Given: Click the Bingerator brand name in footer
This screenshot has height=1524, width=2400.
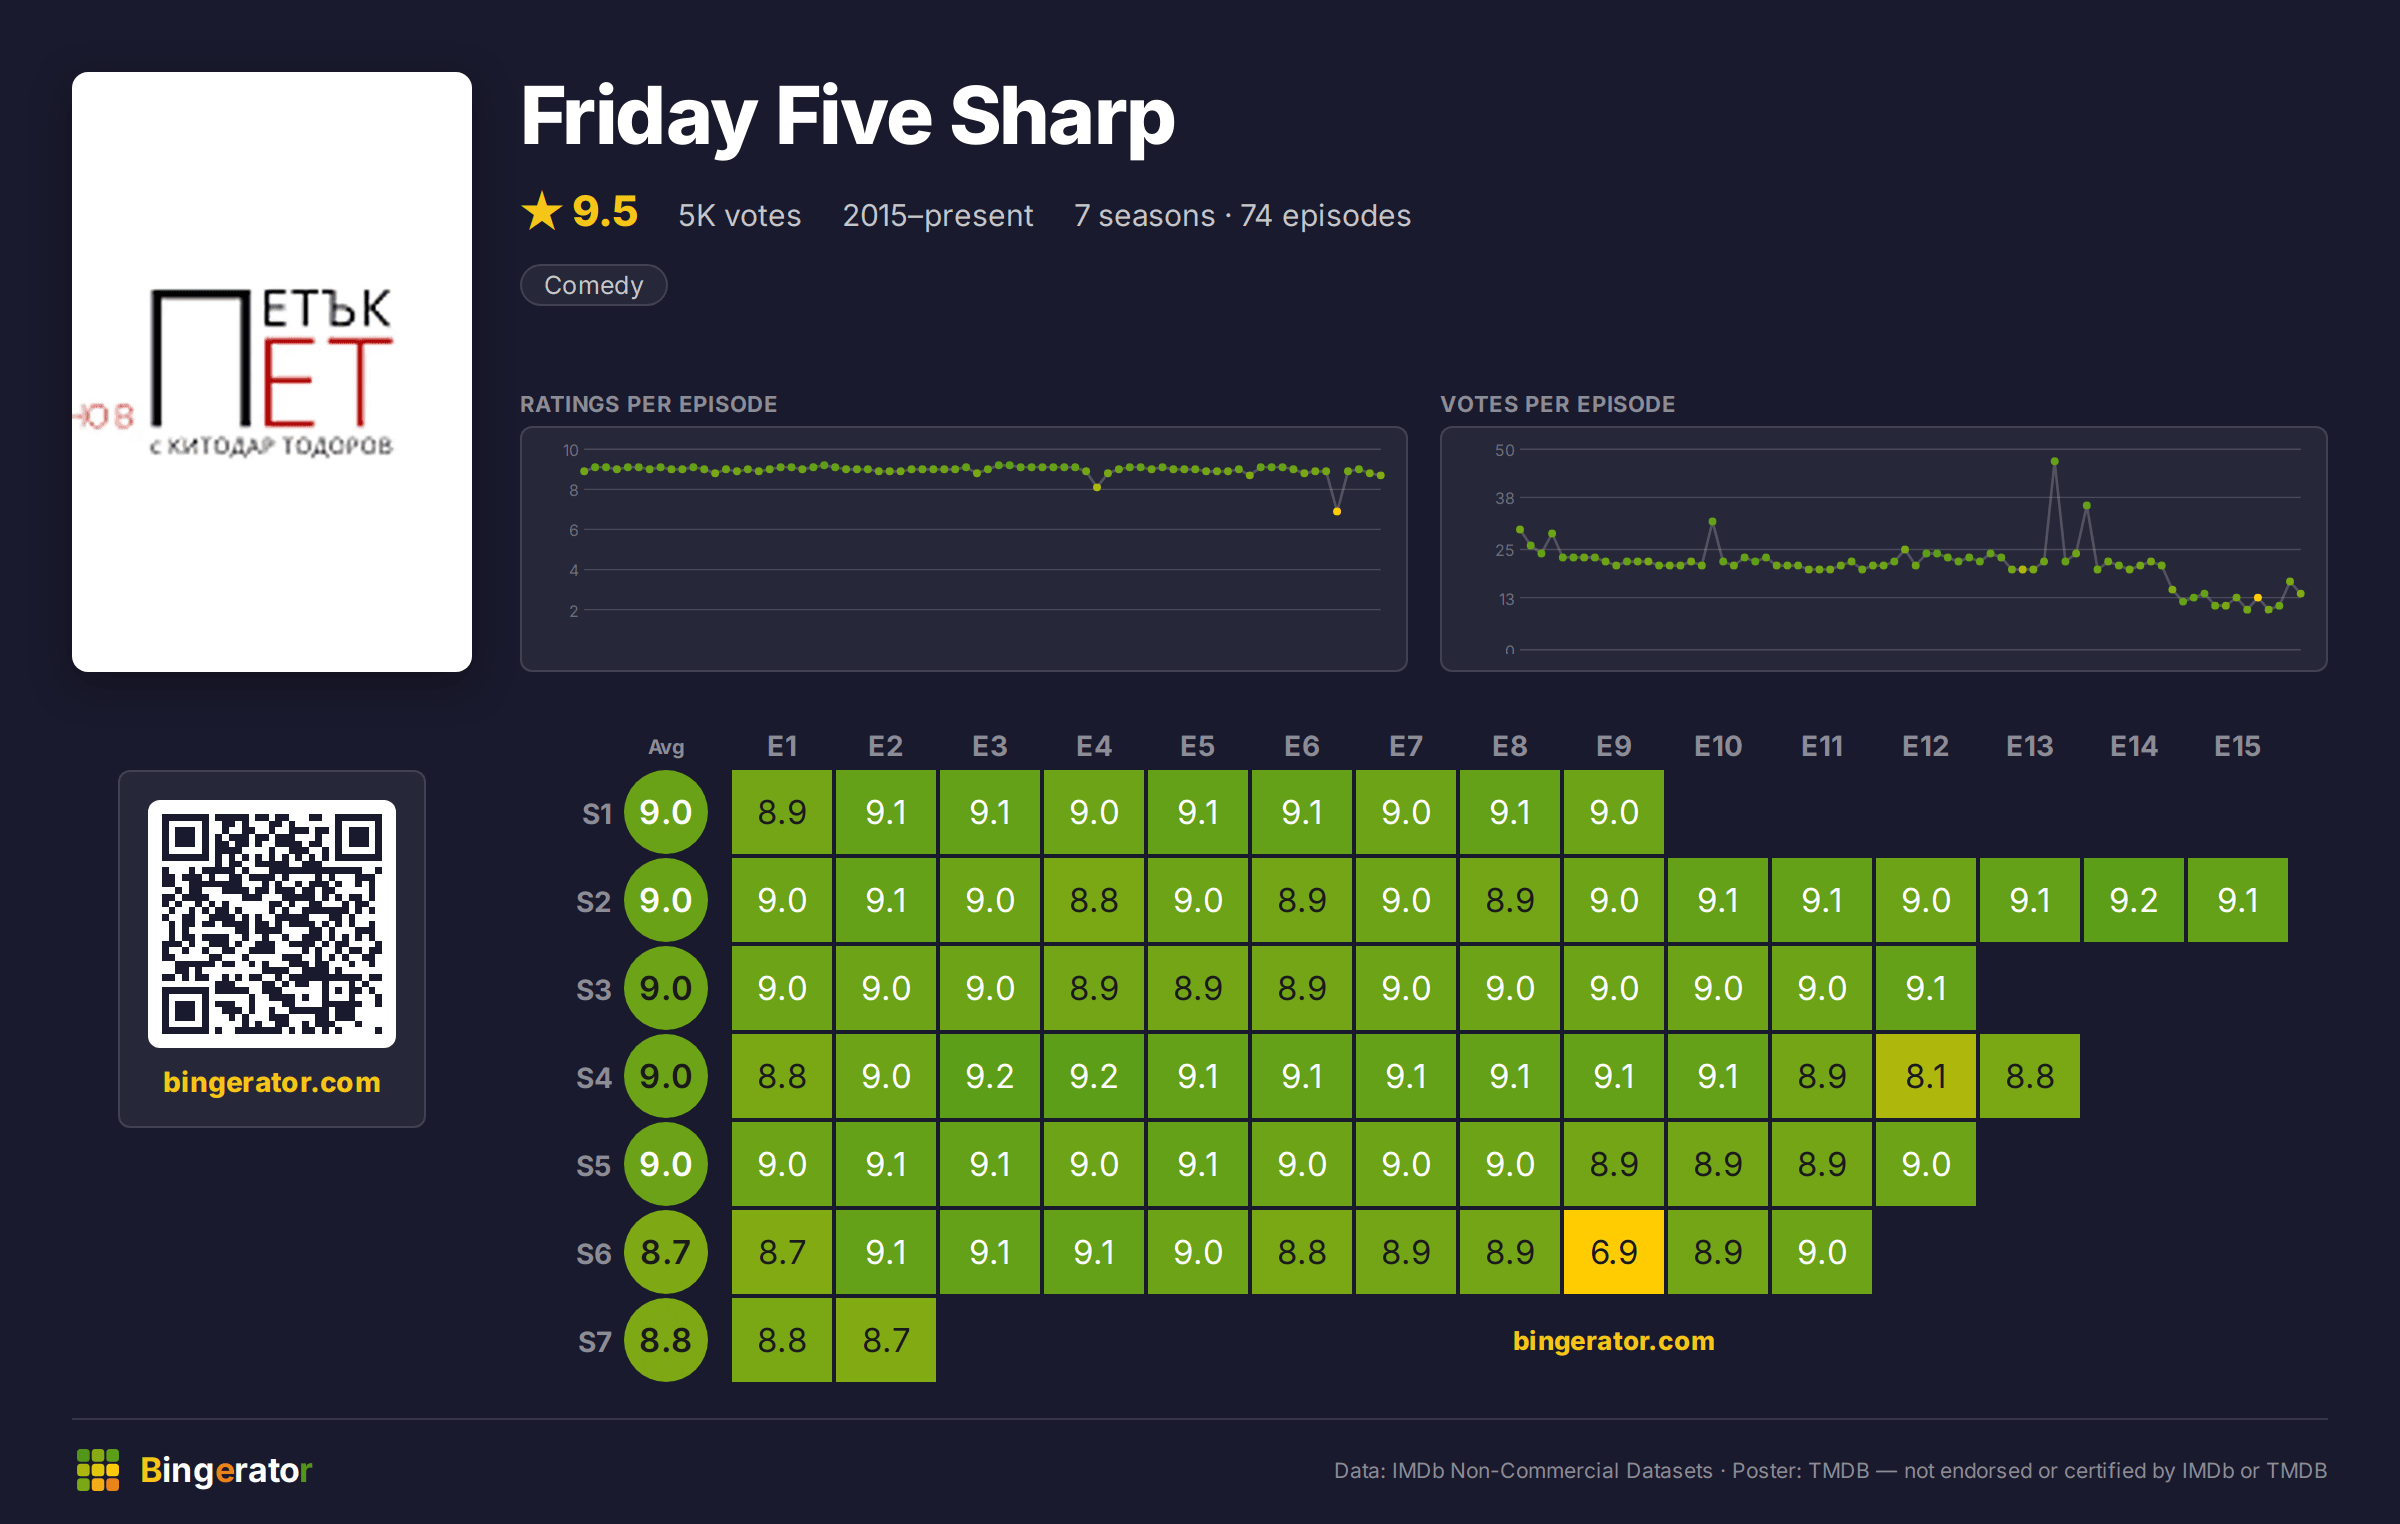Looking at the screenshot, I should [x=226, y=1470].
